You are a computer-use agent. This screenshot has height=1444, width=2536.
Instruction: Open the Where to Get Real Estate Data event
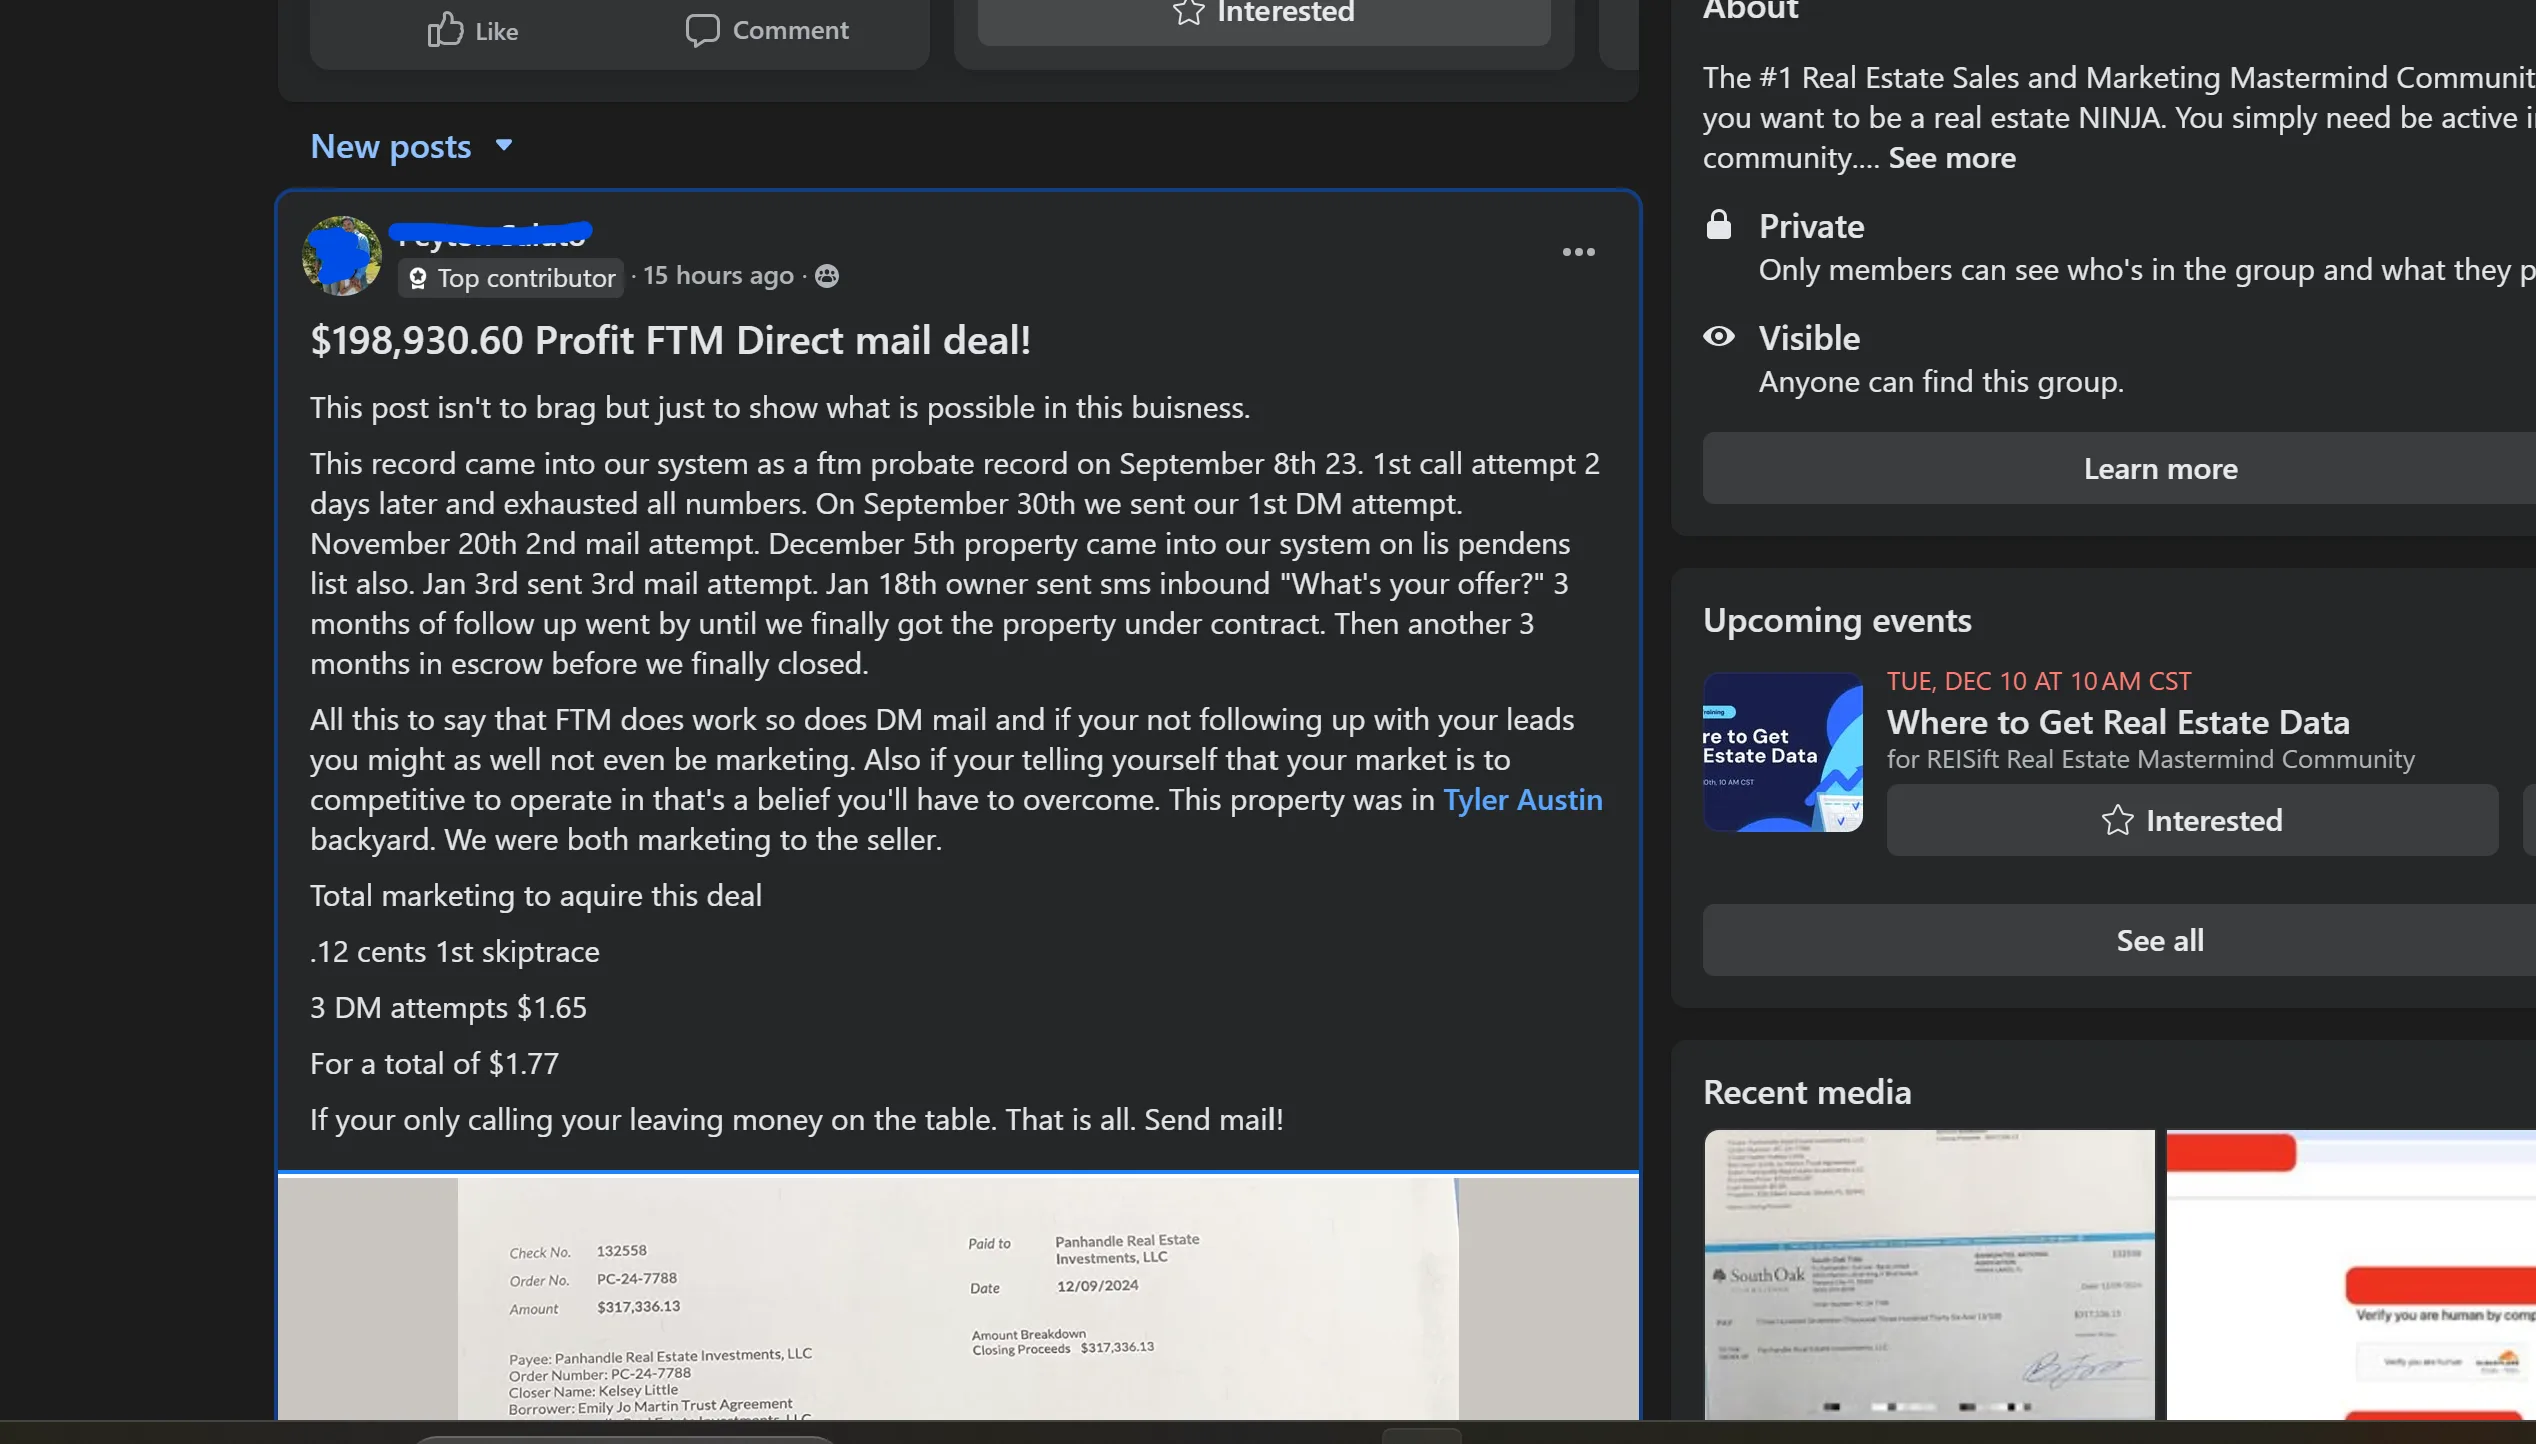click(2117, 722)
